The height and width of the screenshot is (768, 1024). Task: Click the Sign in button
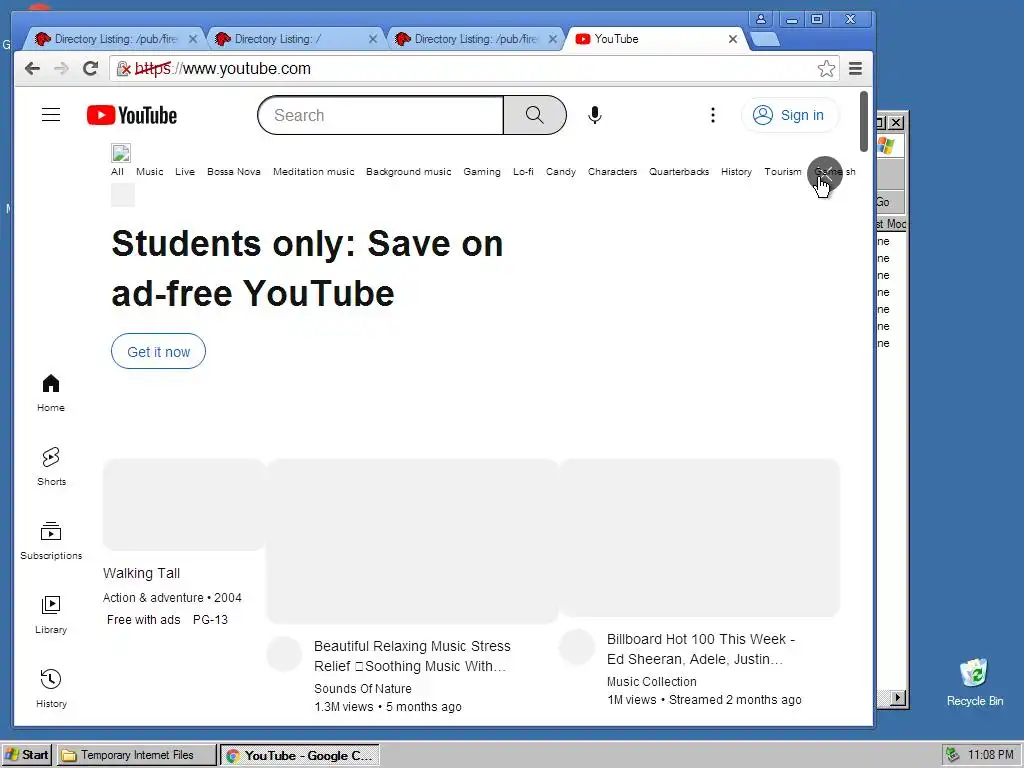click(789, 115)
